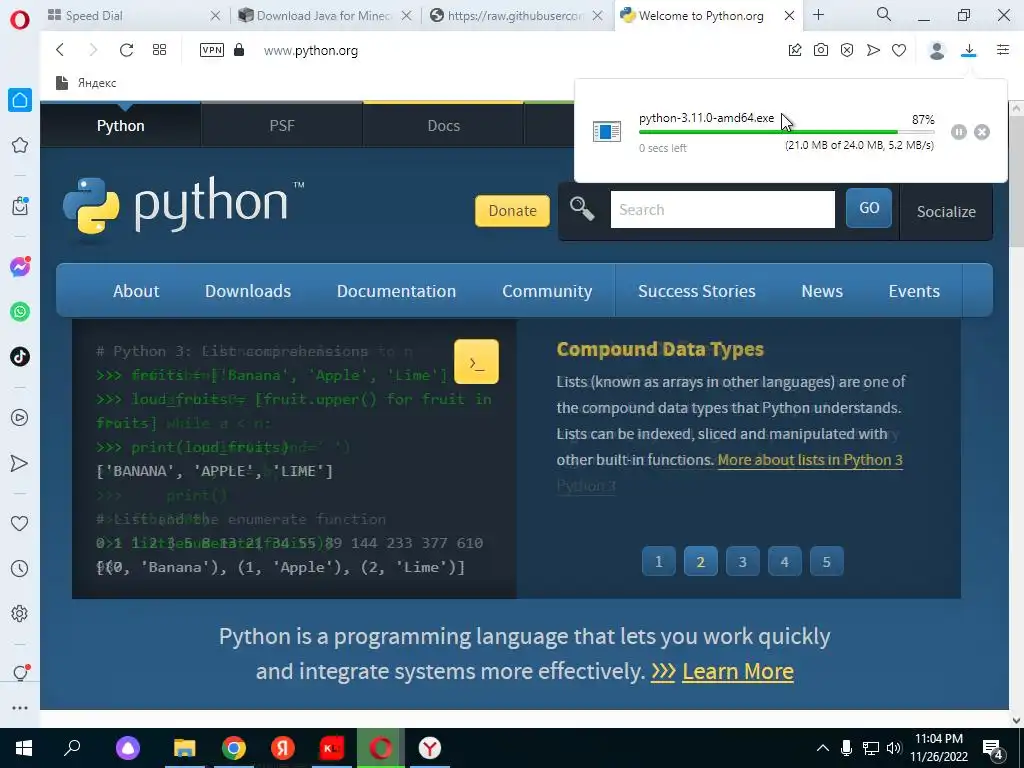Screen dimensions: 1024x768
Task: Follow the Learn More link
Action: pyautogui.click(x=738, y=671)
